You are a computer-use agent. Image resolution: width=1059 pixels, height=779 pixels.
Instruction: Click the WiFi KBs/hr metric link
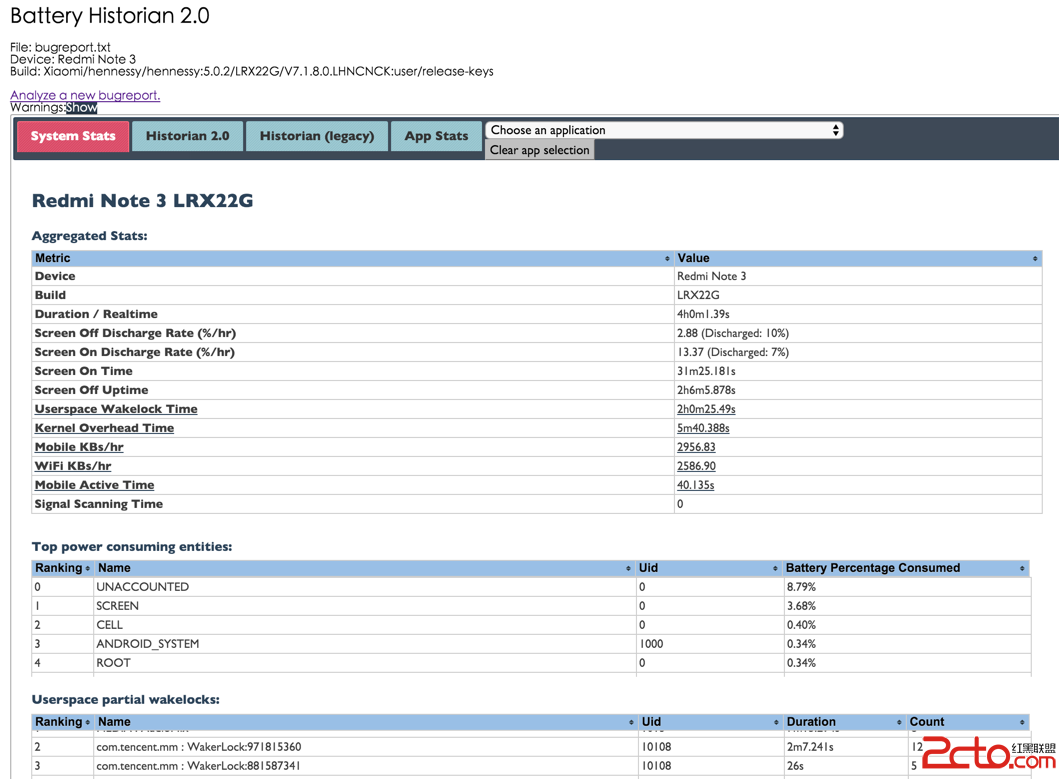[x=73, y=466]
